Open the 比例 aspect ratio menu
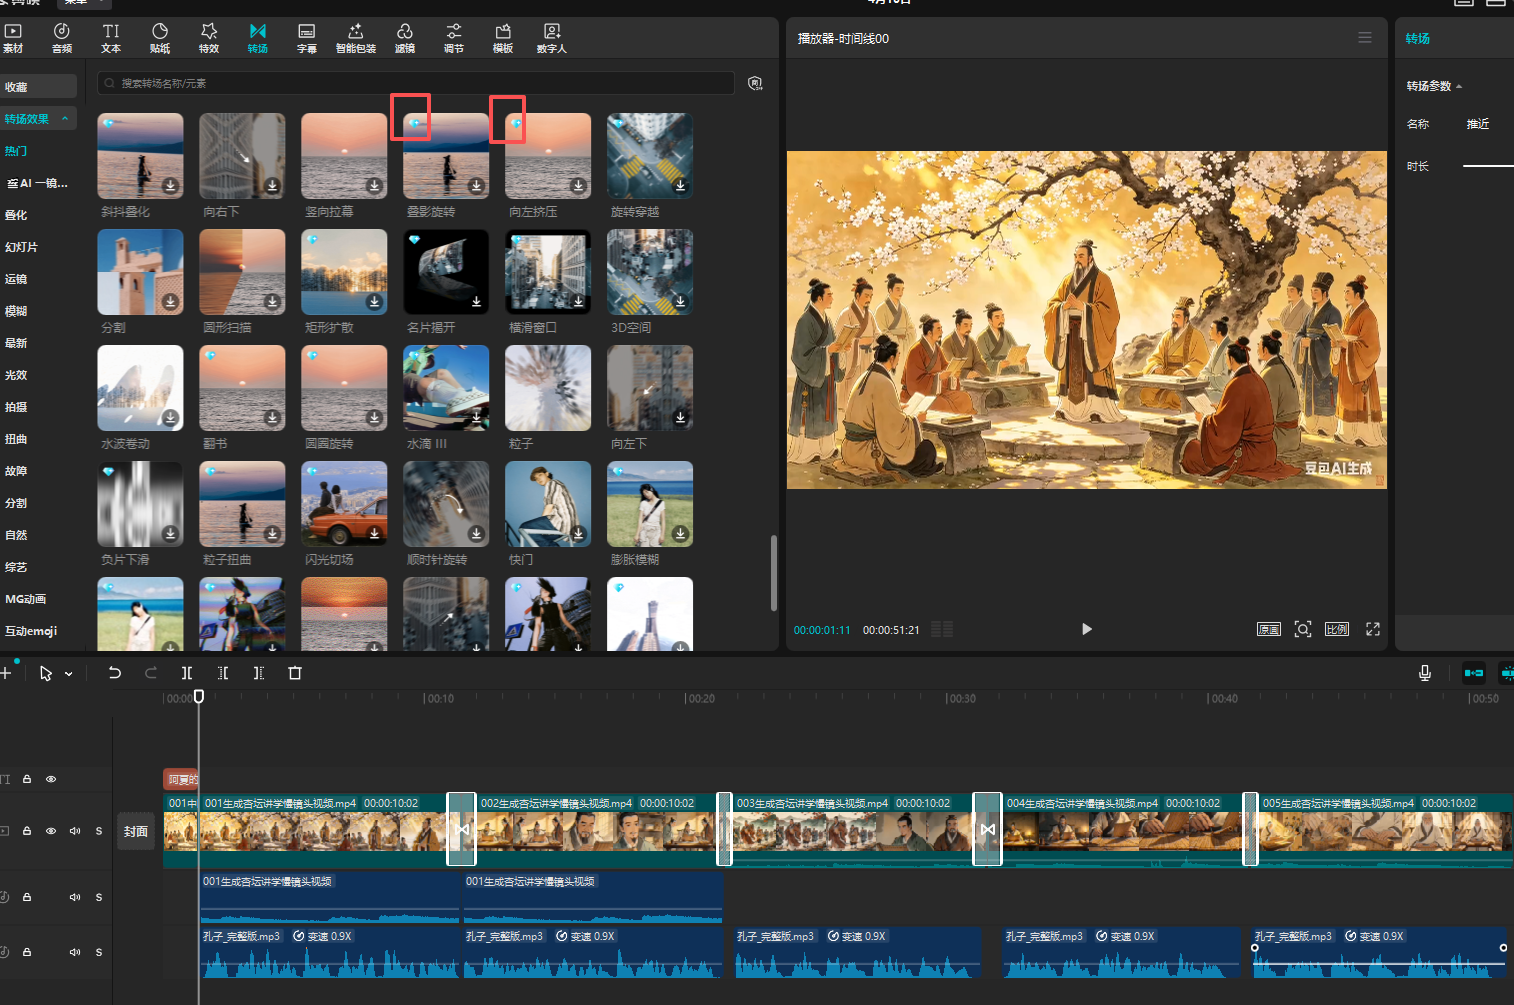 pos(1337,629)
